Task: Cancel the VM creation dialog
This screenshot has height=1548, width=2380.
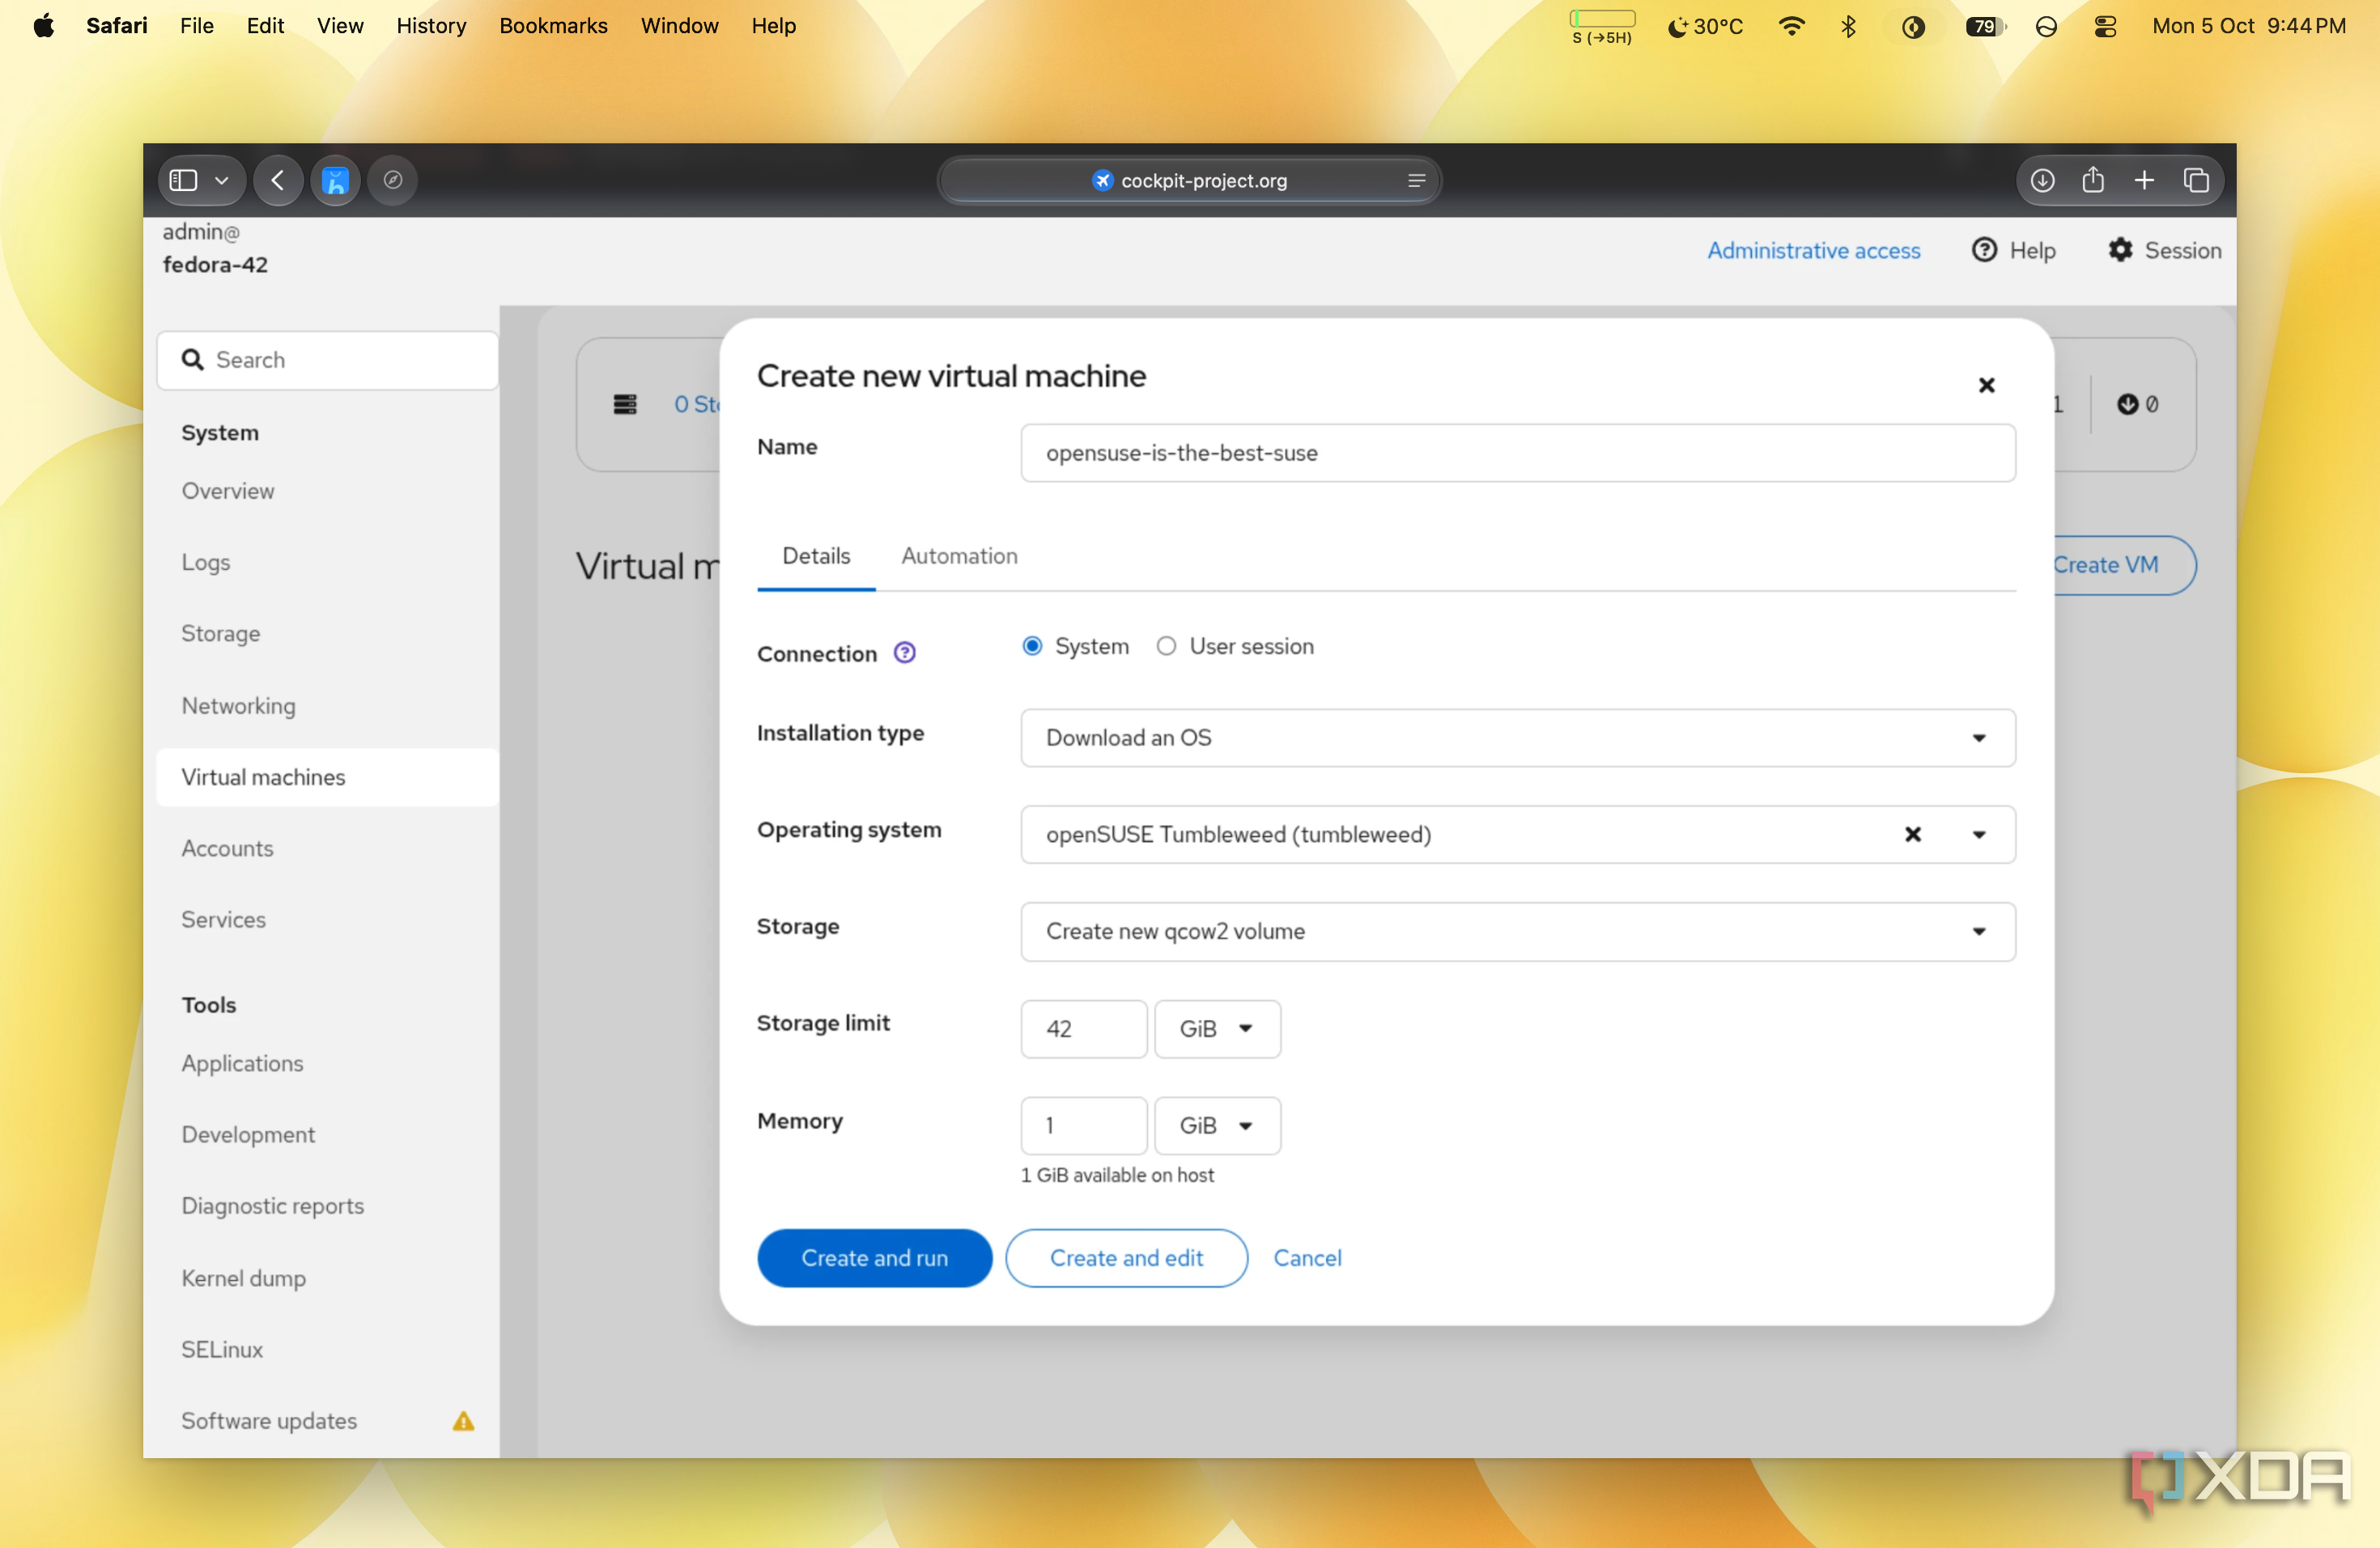Action: point(1307,1258)
